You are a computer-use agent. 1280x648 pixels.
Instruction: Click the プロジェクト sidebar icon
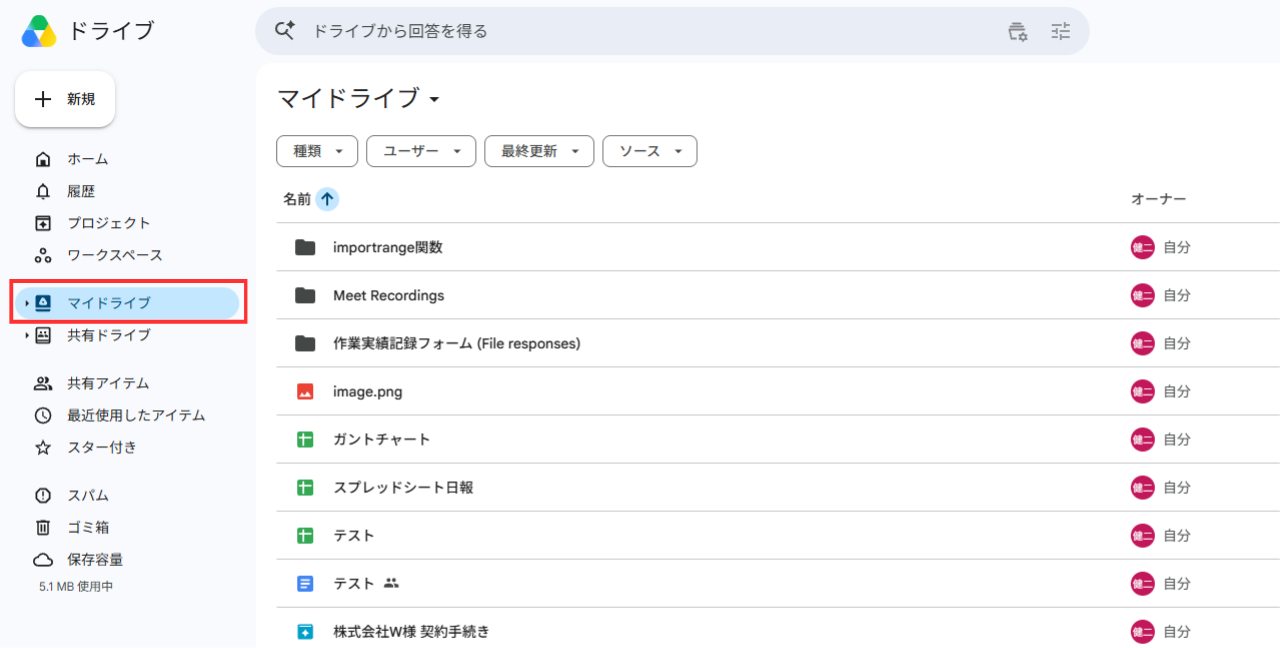click(x=43, y=223)
